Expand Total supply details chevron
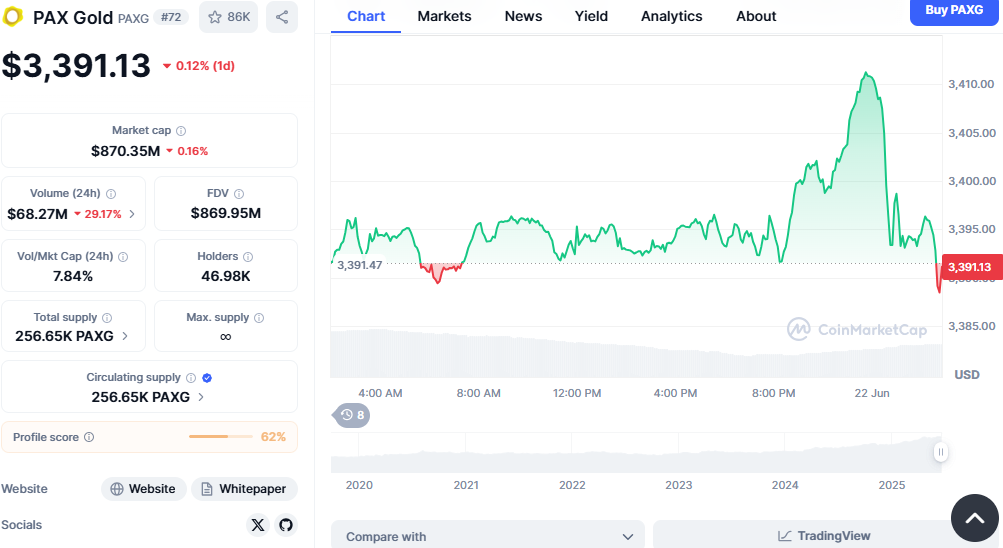This screenshot has height=548, width=1003. (125, 336)
